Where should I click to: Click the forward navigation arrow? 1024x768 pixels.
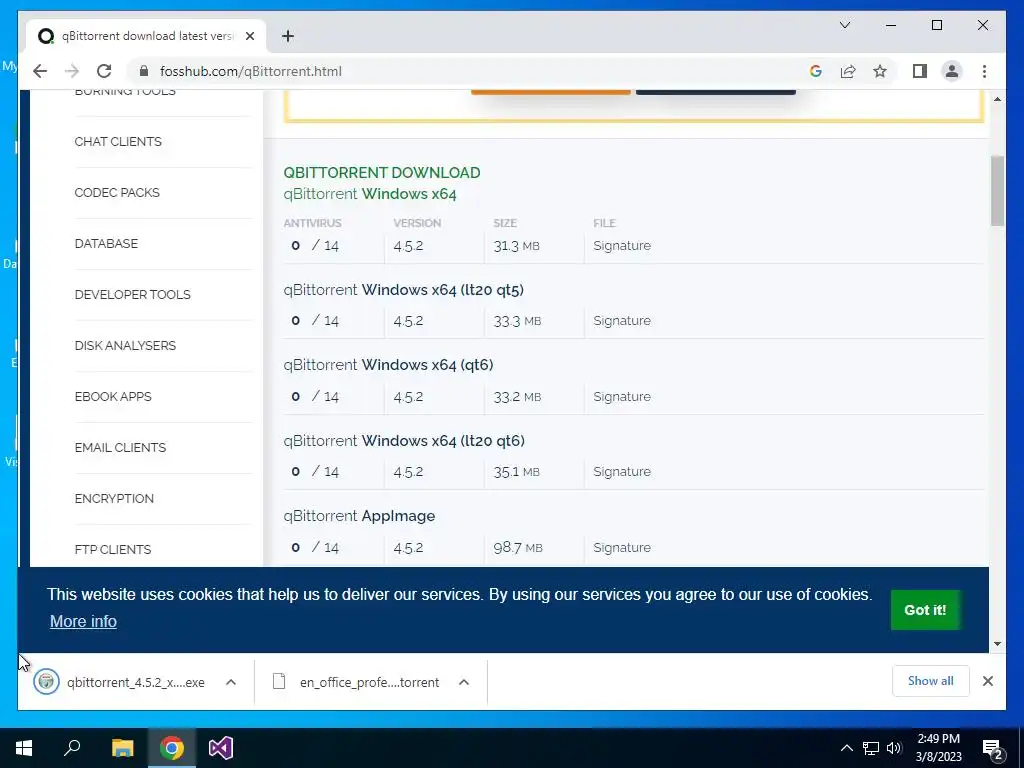click(72, 71)
